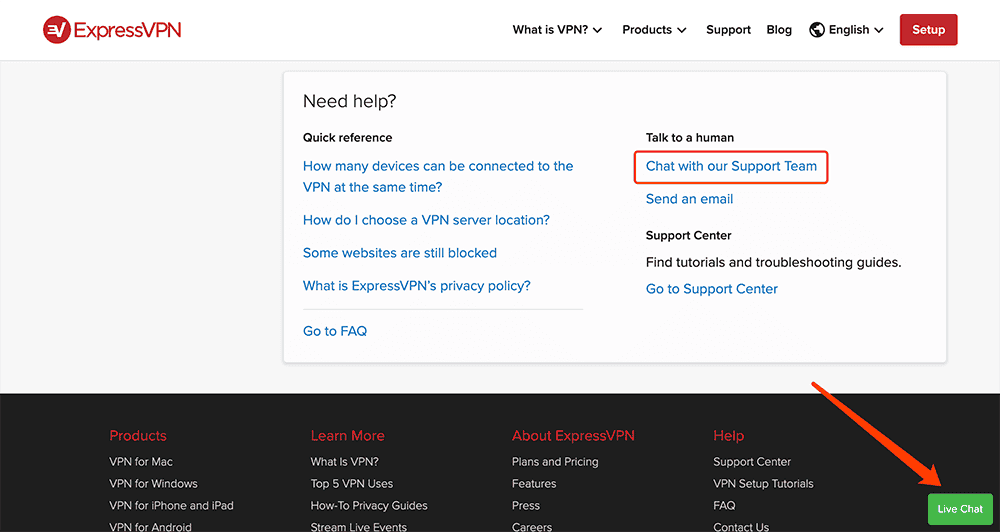1000x532 pixels.
Task: Open VPN for Mac footer link
Action: tap(141, 462)
